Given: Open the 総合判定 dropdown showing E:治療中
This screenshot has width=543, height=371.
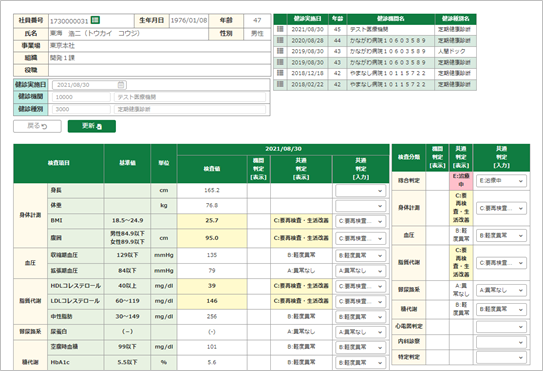Looking at the screenshot, I should (501, 181).
